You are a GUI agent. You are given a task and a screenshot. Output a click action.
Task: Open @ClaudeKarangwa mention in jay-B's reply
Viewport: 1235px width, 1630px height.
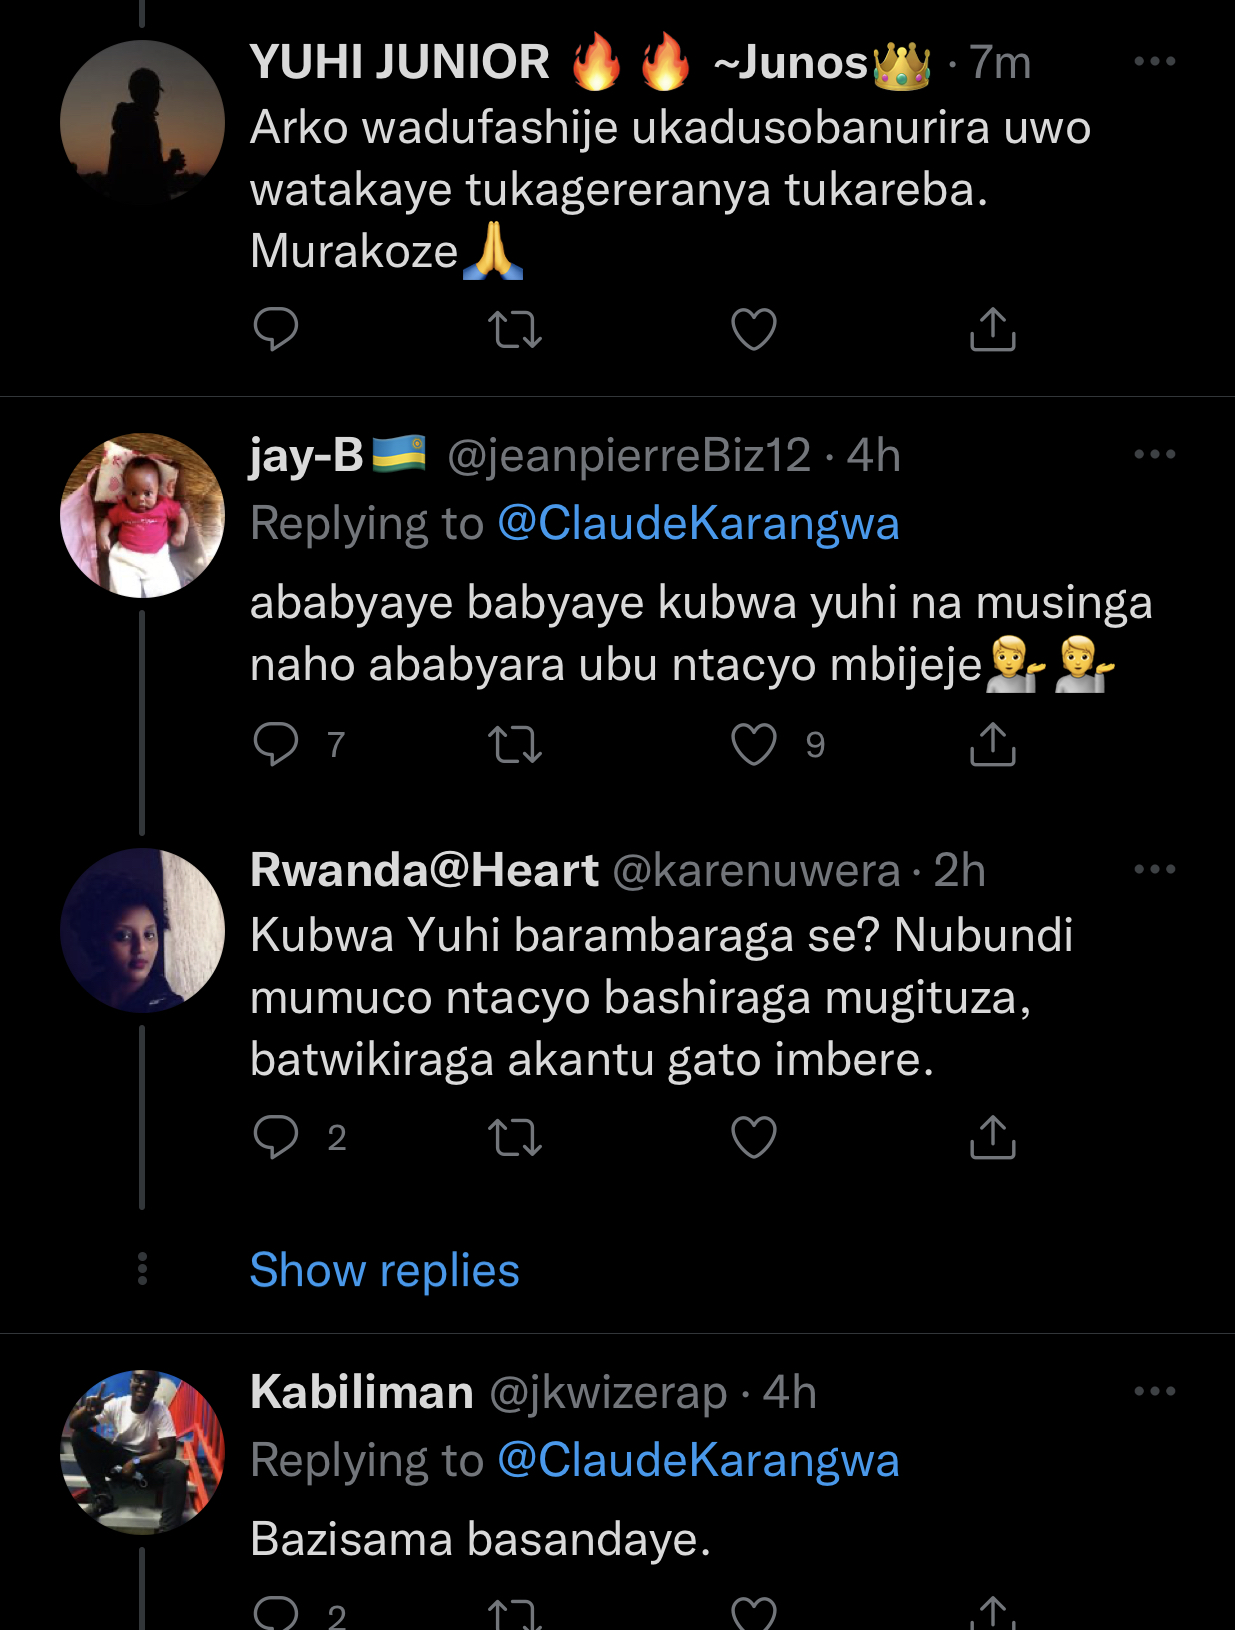point(698,524)
